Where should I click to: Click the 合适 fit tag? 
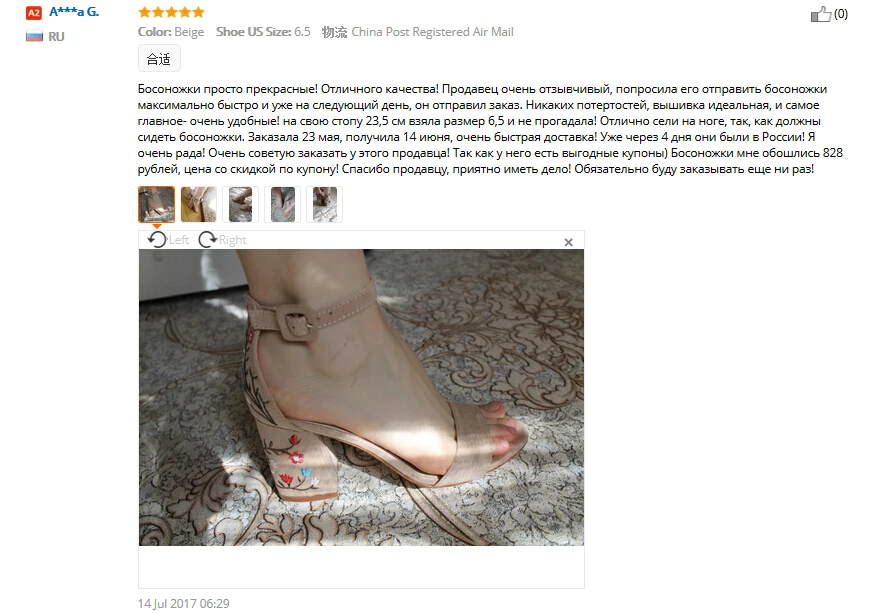[159, 59]
